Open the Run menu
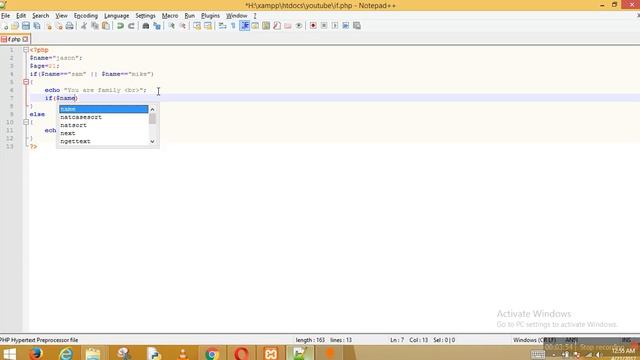Screen dimensions: 640x360 coord(189,16)
